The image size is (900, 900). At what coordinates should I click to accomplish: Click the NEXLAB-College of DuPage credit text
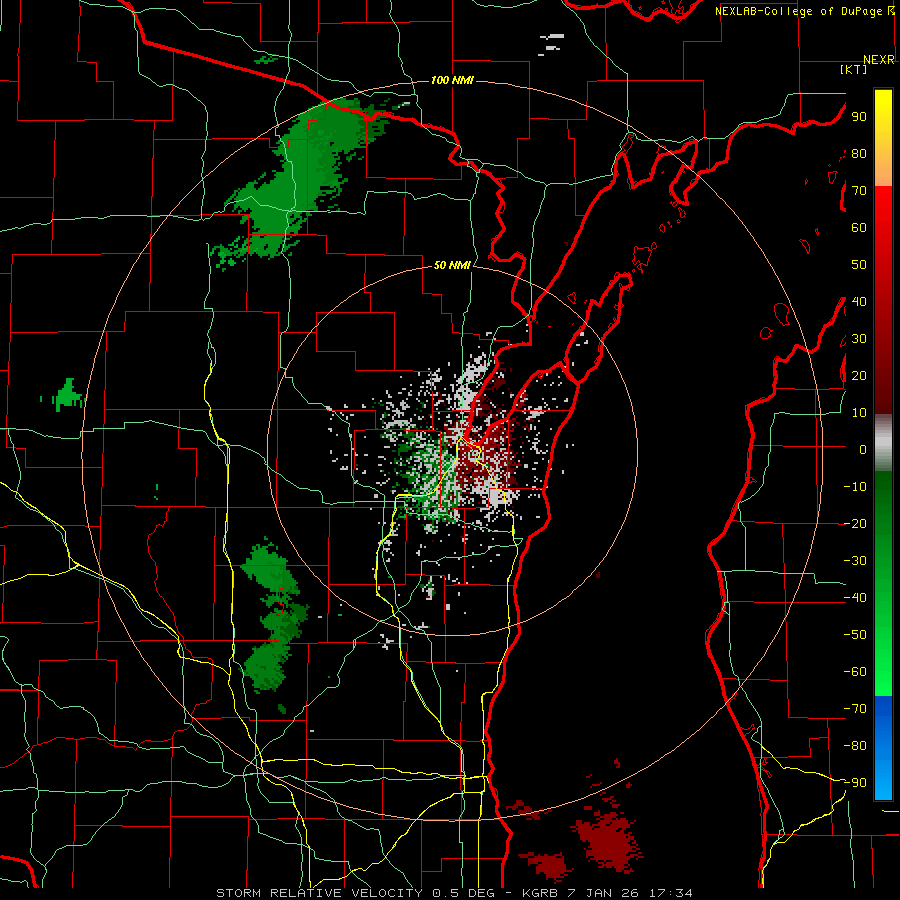point(800,11)
